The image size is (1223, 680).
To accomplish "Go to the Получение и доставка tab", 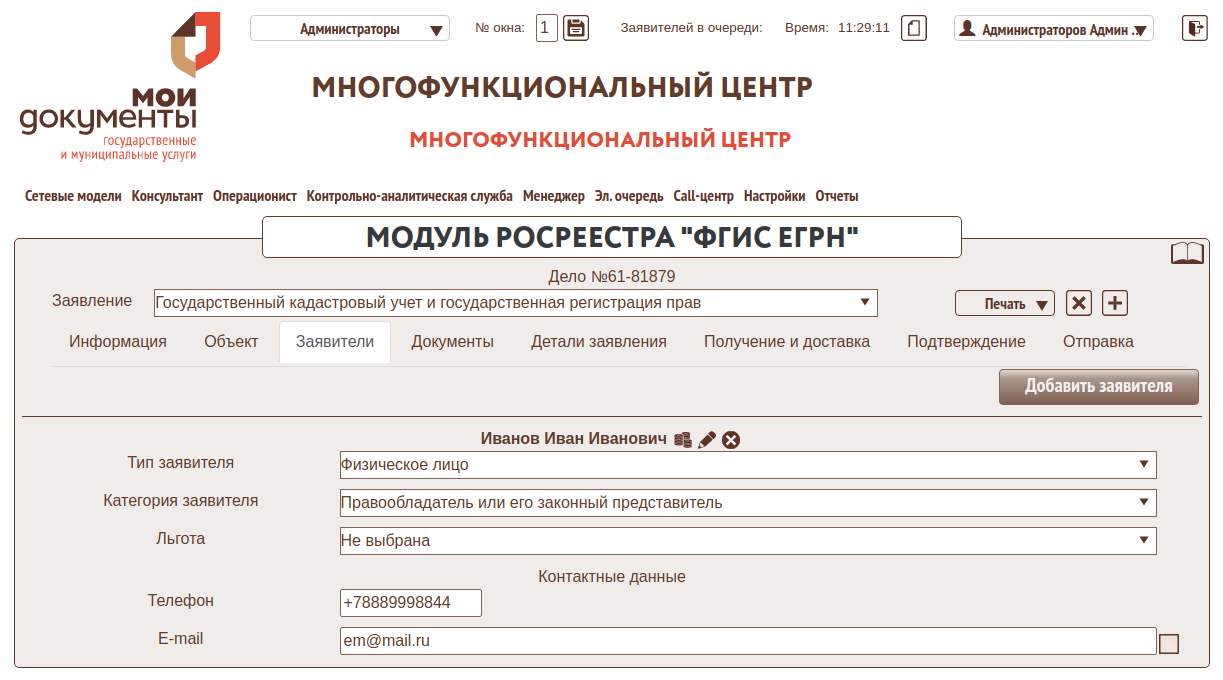I will click(786, 342).
